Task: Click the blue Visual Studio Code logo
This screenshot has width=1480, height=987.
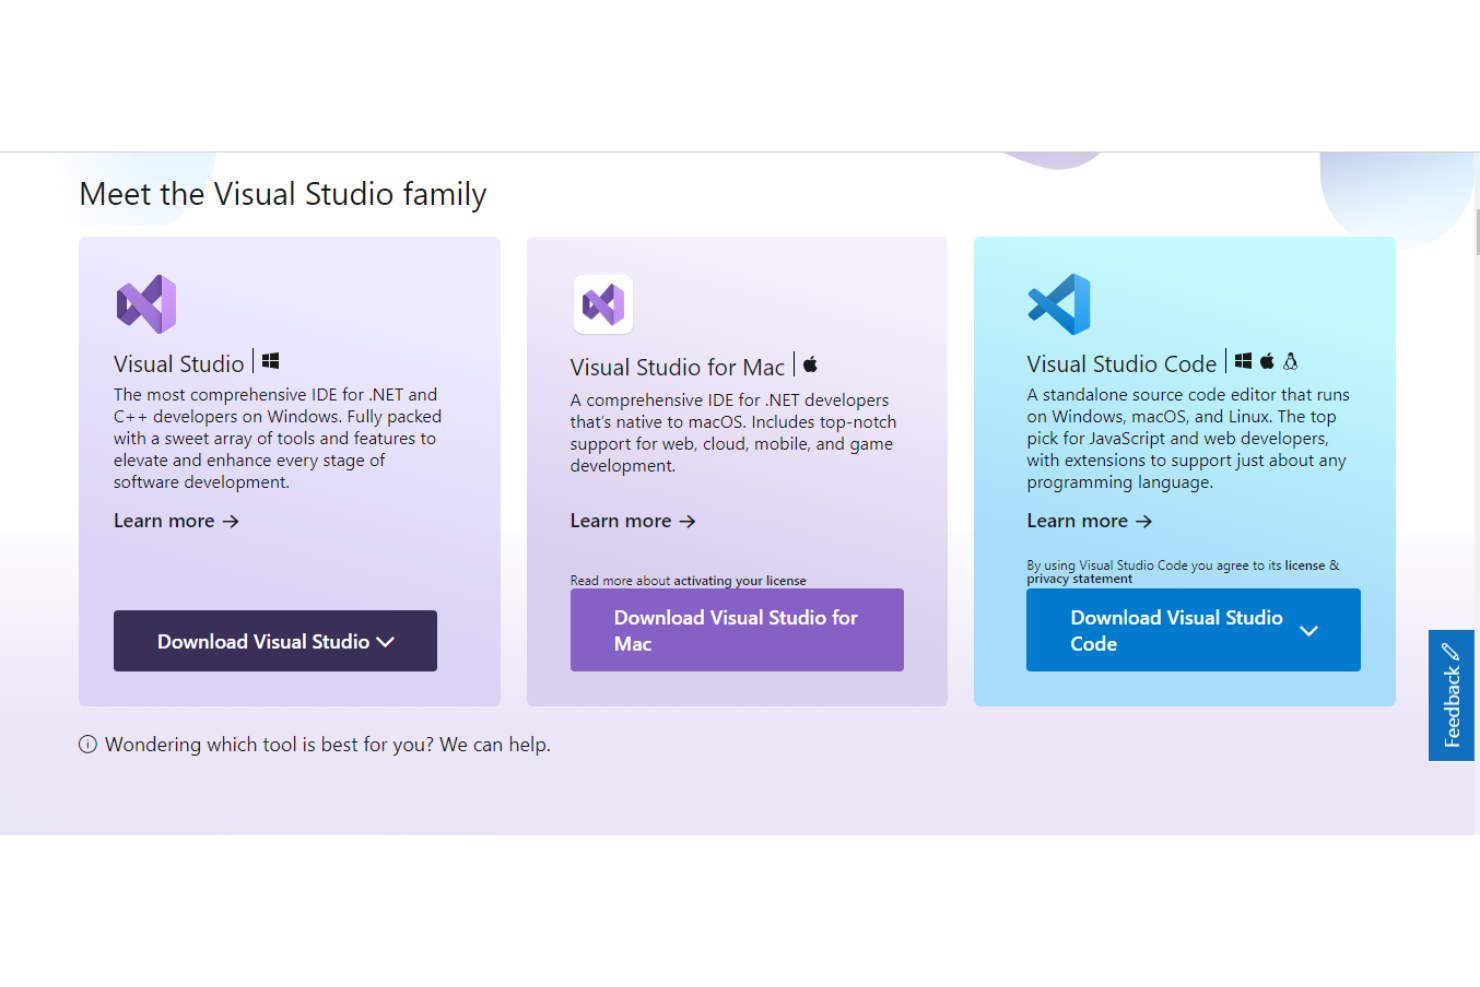Action: (1058, 301)
